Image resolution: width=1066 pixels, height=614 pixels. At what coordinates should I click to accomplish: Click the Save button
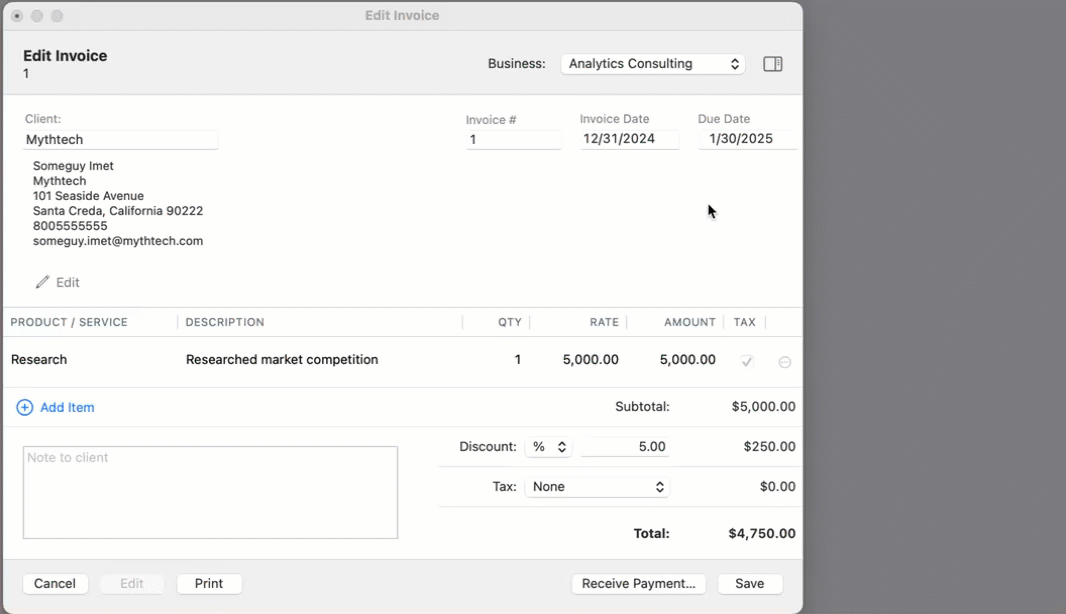tap(750, 583)
